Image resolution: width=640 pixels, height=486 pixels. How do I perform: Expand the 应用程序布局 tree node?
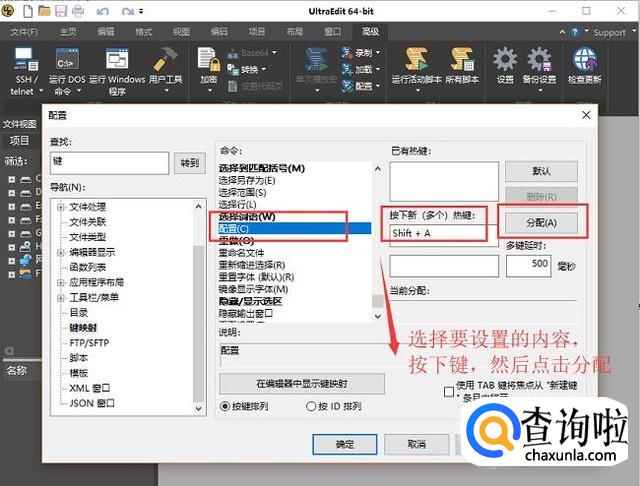point(61,282)
